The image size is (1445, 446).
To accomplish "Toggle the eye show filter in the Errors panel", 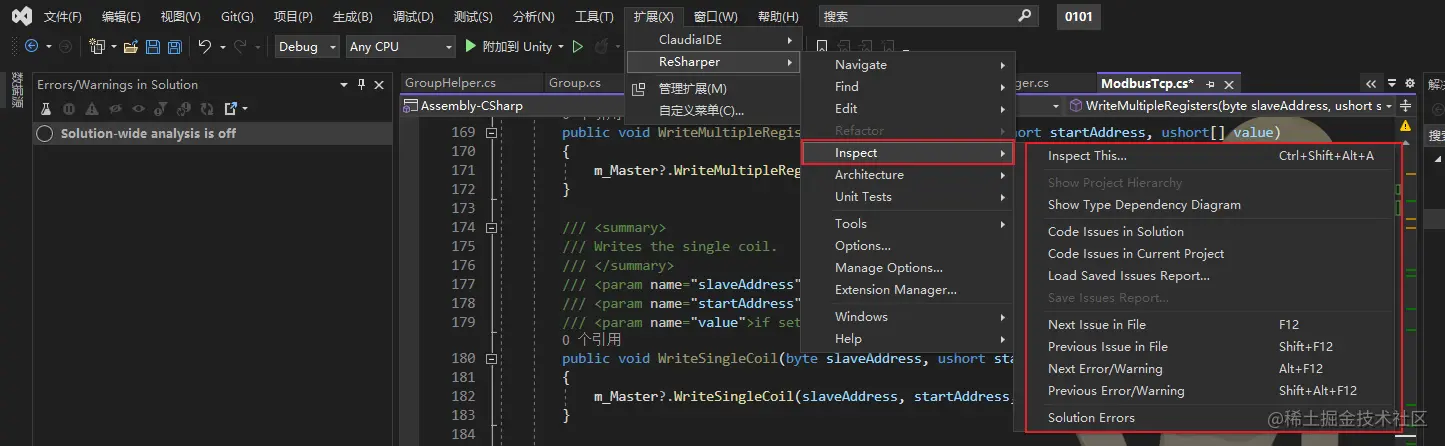I will click(x=138, y=108).
